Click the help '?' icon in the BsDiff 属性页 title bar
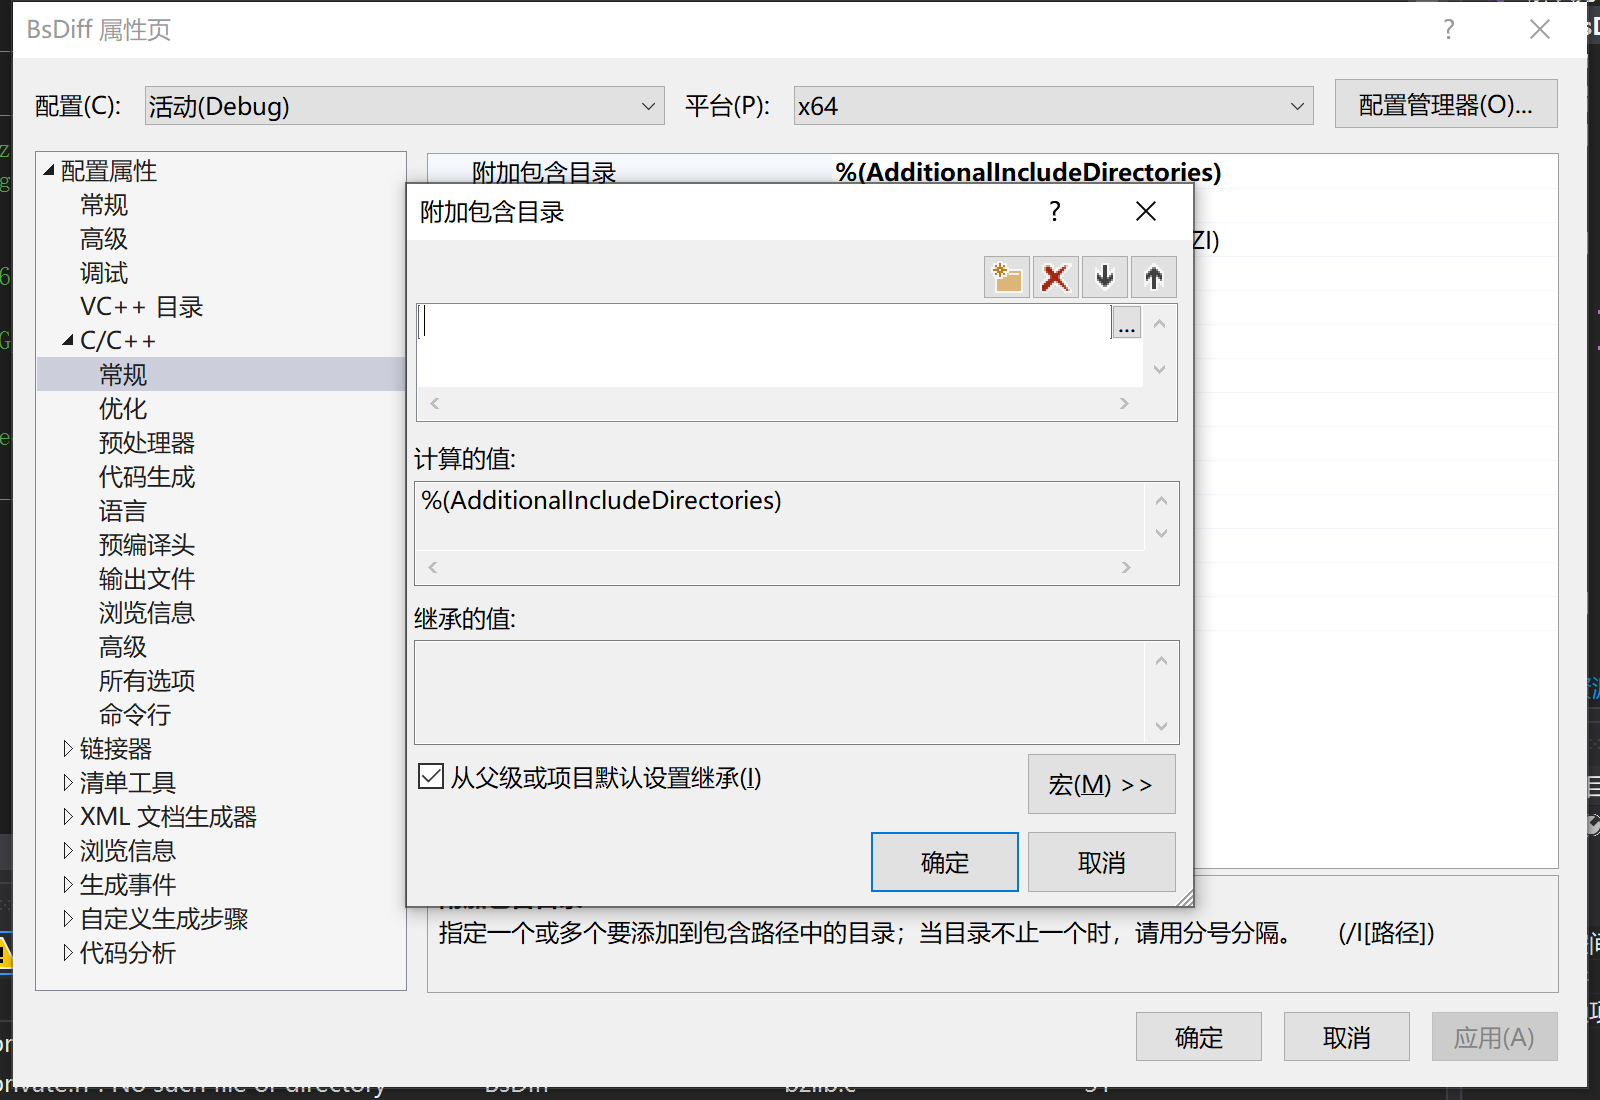This screenshot has height=1100, width=1600. coord(1448,30)
